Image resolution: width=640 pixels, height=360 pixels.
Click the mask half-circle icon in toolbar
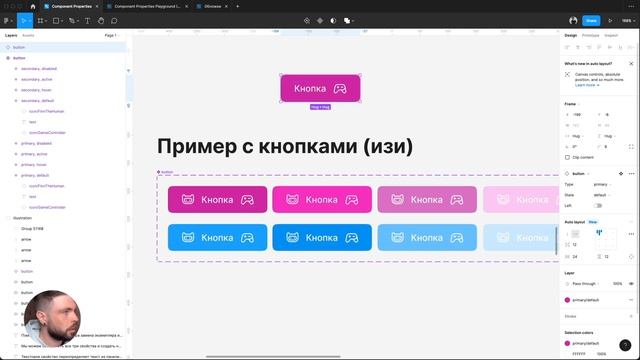333,21
